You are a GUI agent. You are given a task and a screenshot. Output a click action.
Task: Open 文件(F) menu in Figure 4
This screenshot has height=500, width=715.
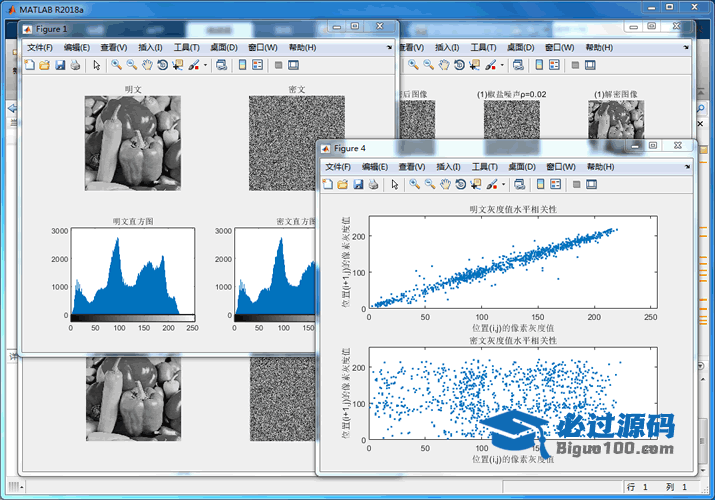pos(338,167)
